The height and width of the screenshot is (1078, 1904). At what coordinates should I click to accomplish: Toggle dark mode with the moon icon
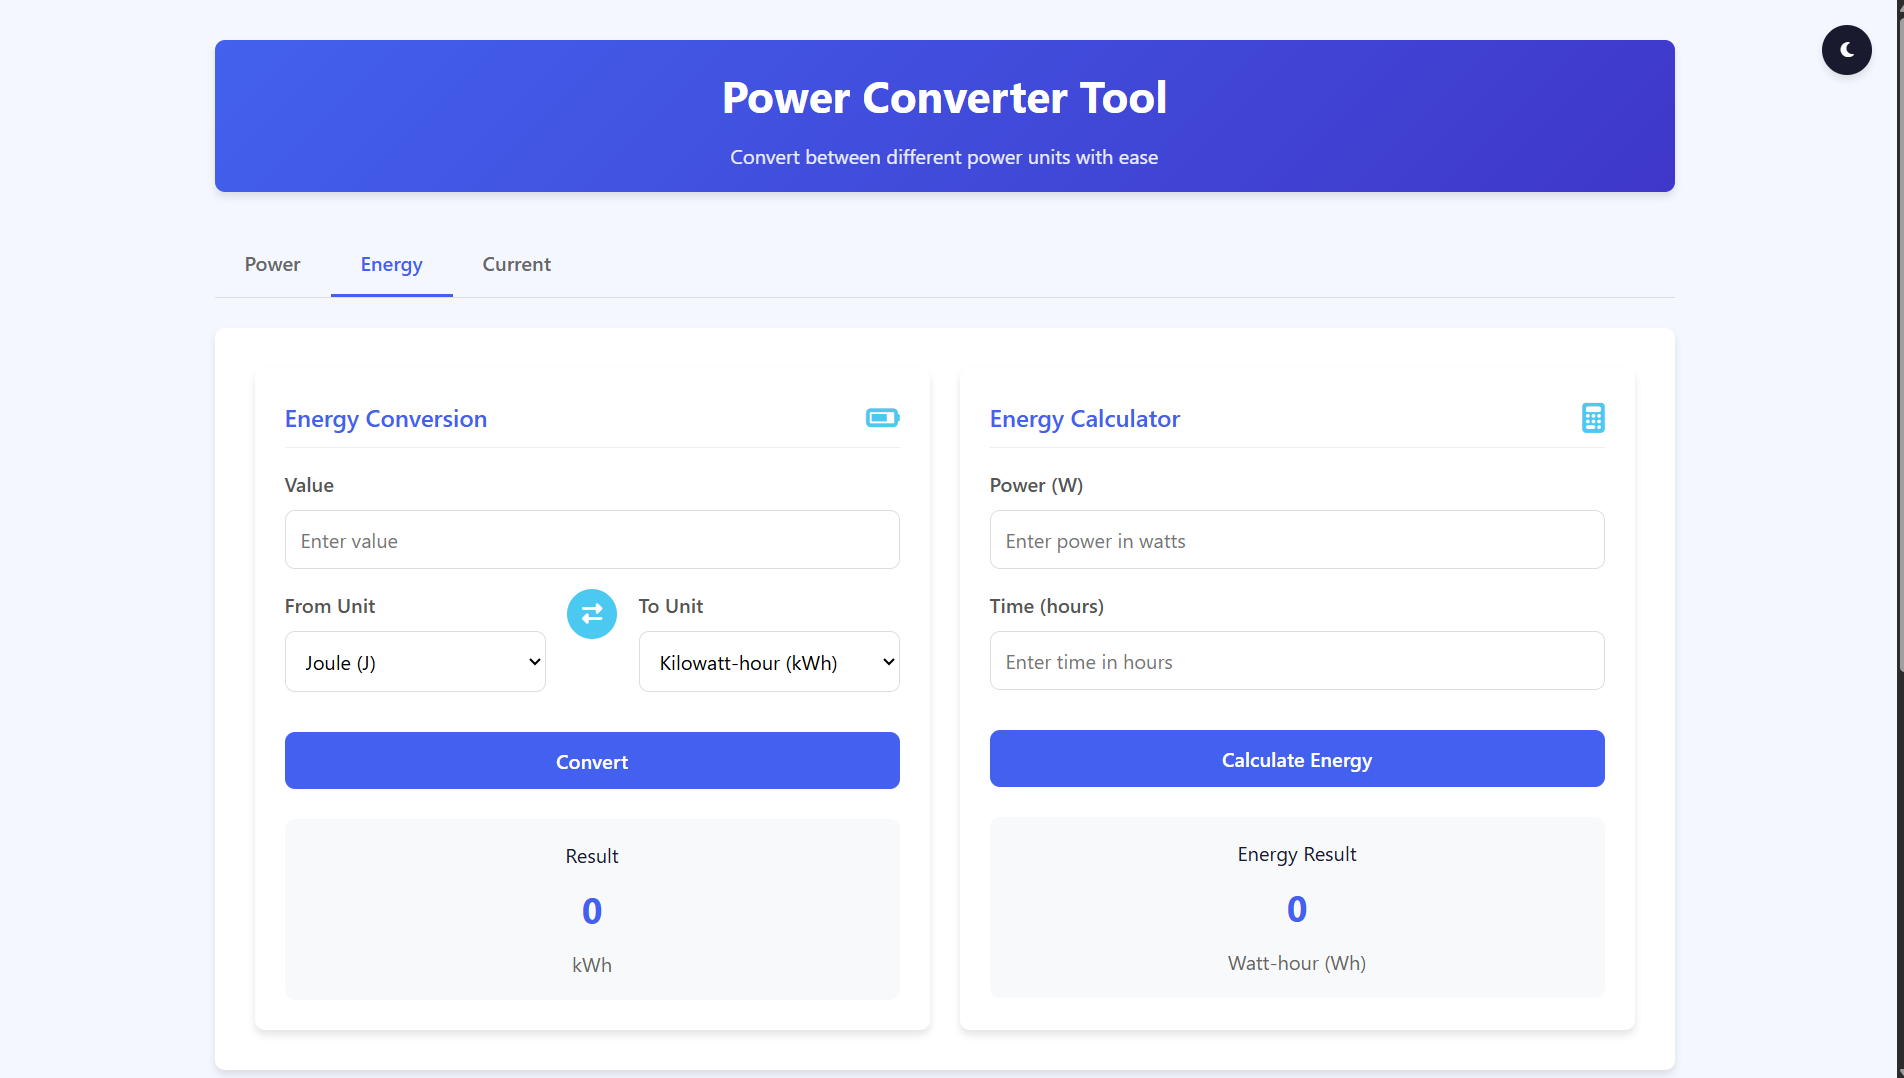coord(1846,50)
